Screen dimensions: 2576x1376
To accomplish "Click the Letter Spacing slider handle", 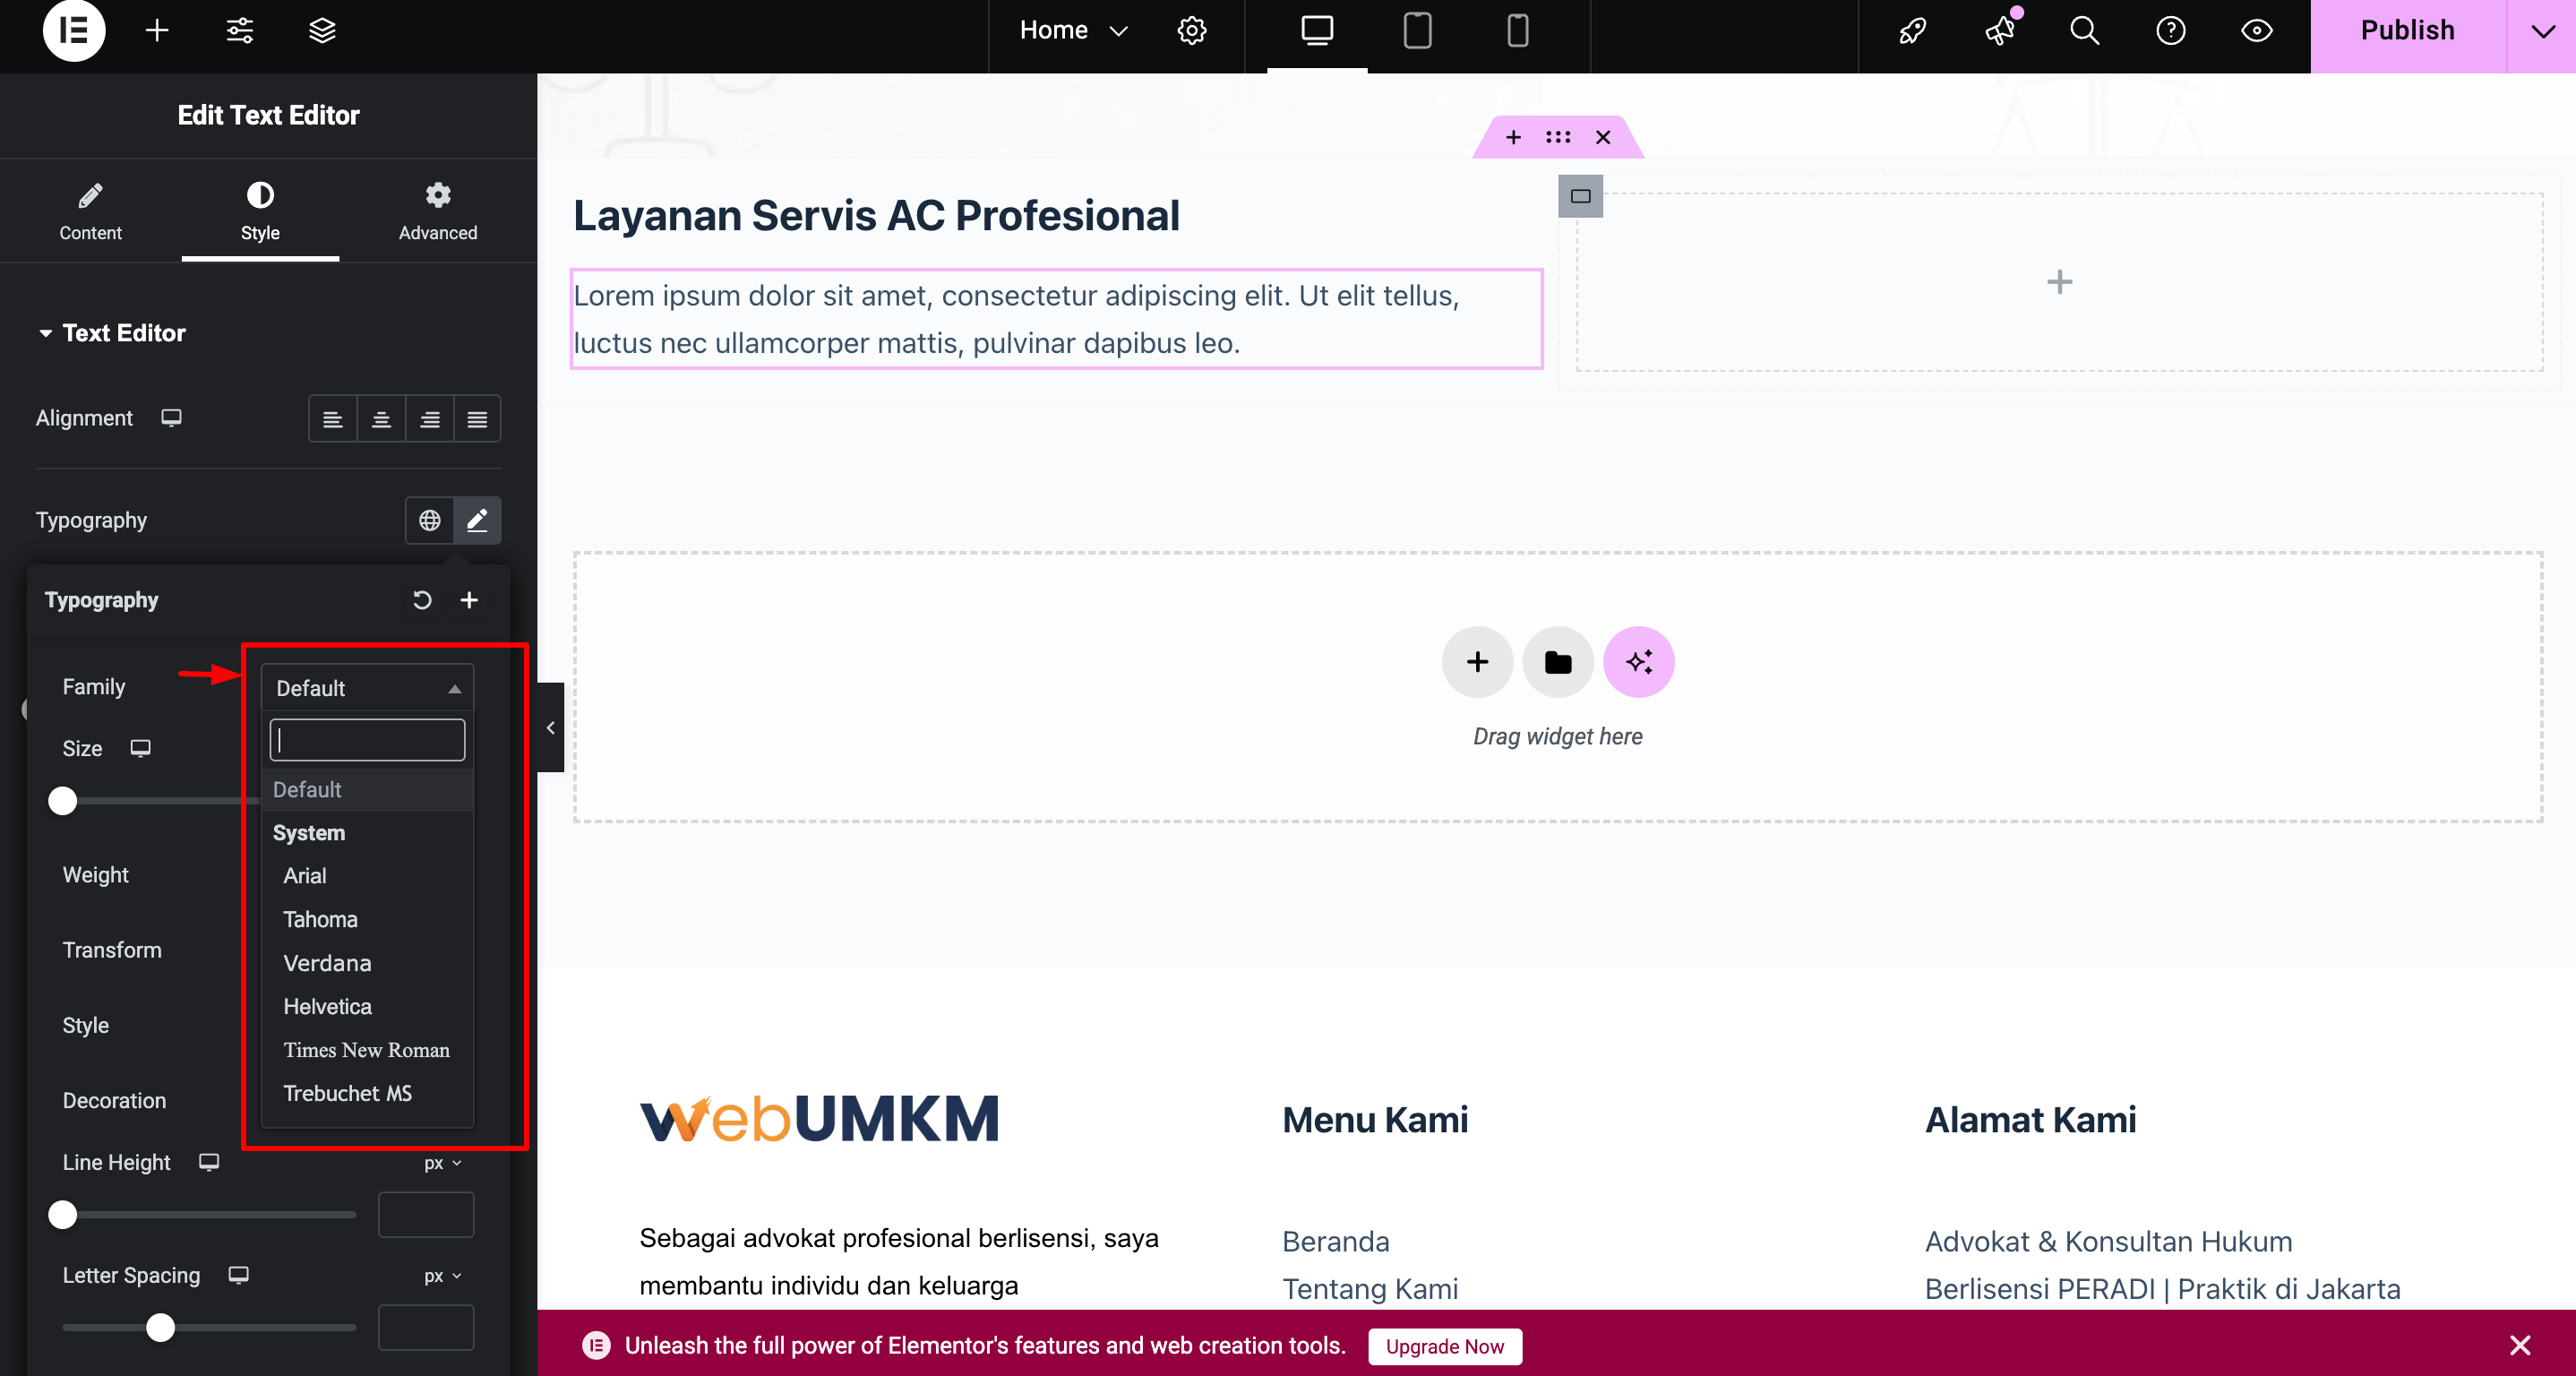I will pos(160,1328).
